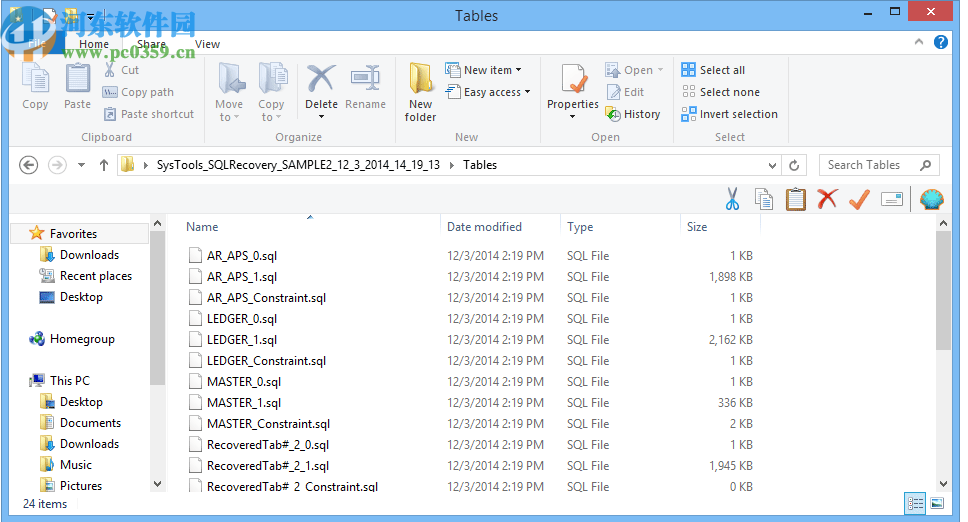The height and width of the screenshot is (522, 968).
Task: Click the Cut scissors command
Action: pos(122,70)
